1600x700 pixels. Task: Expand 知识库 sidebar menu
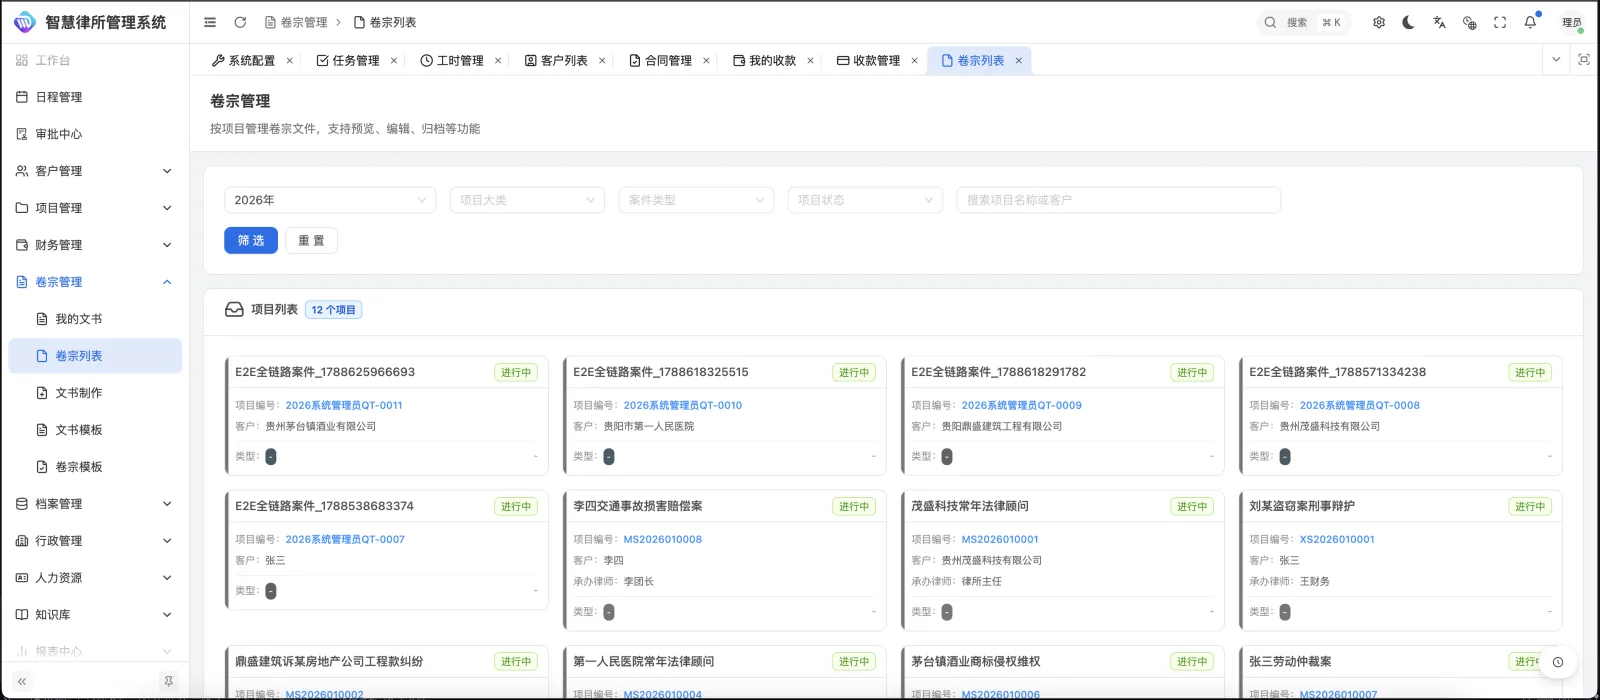[x=95, y=615]
